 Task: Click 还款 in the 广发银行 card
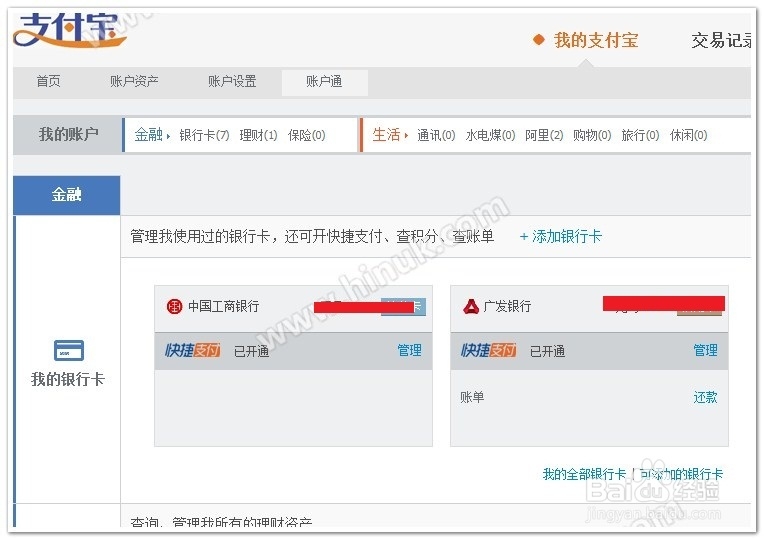pos(706,397)
